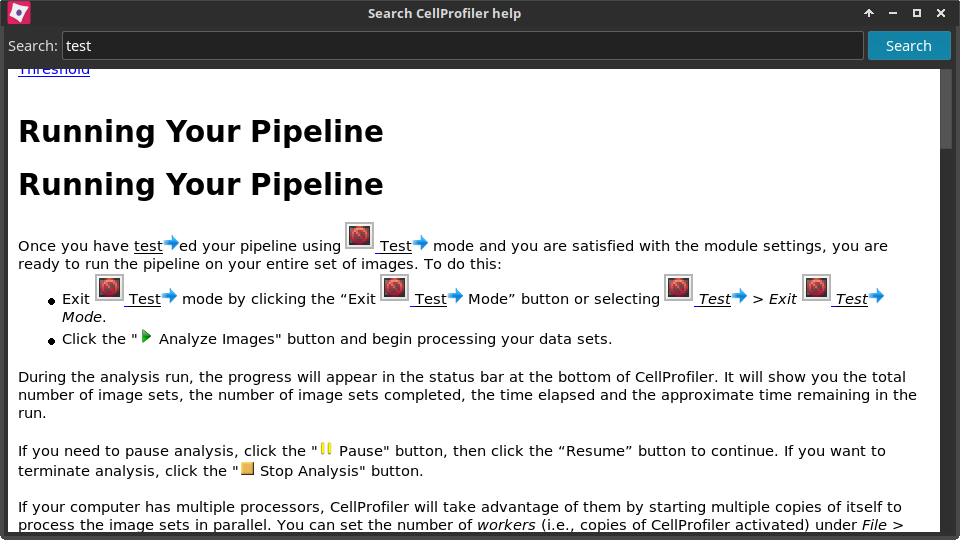Click the blue arrow before 'mode by clicking'
This screenshot has height=540, width=960.
[170, 296]
